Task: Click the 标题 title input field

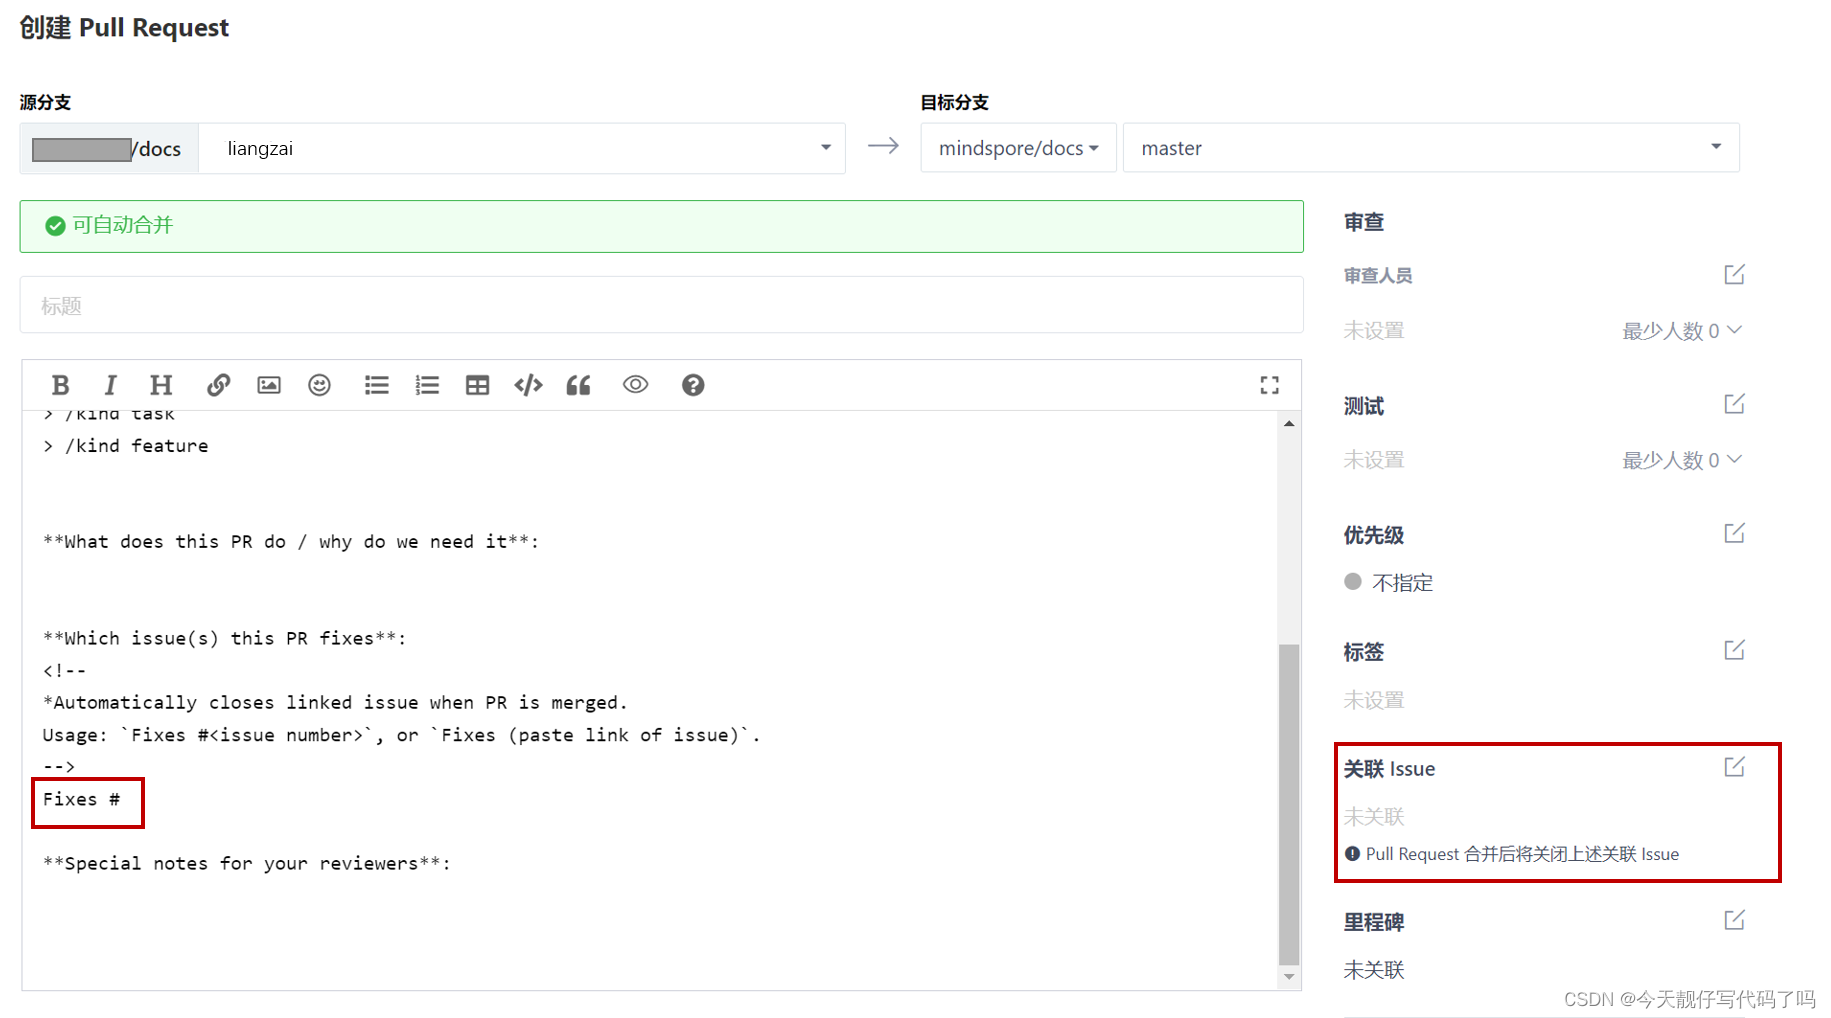Action: (662, 304)
